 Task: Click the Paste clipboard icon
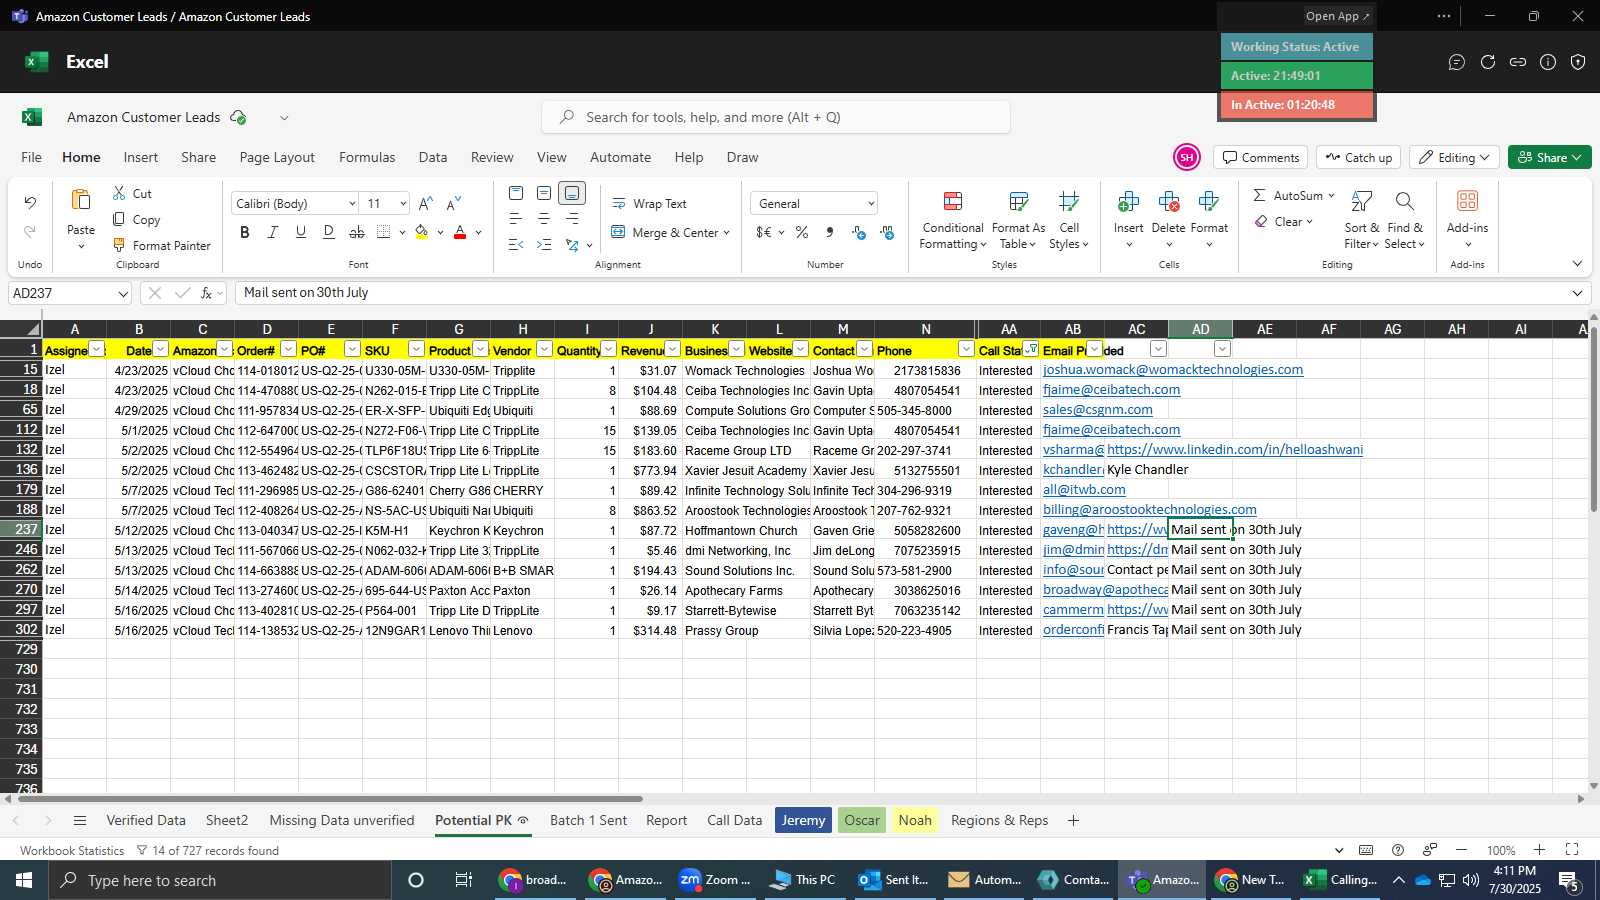[81, 201]
